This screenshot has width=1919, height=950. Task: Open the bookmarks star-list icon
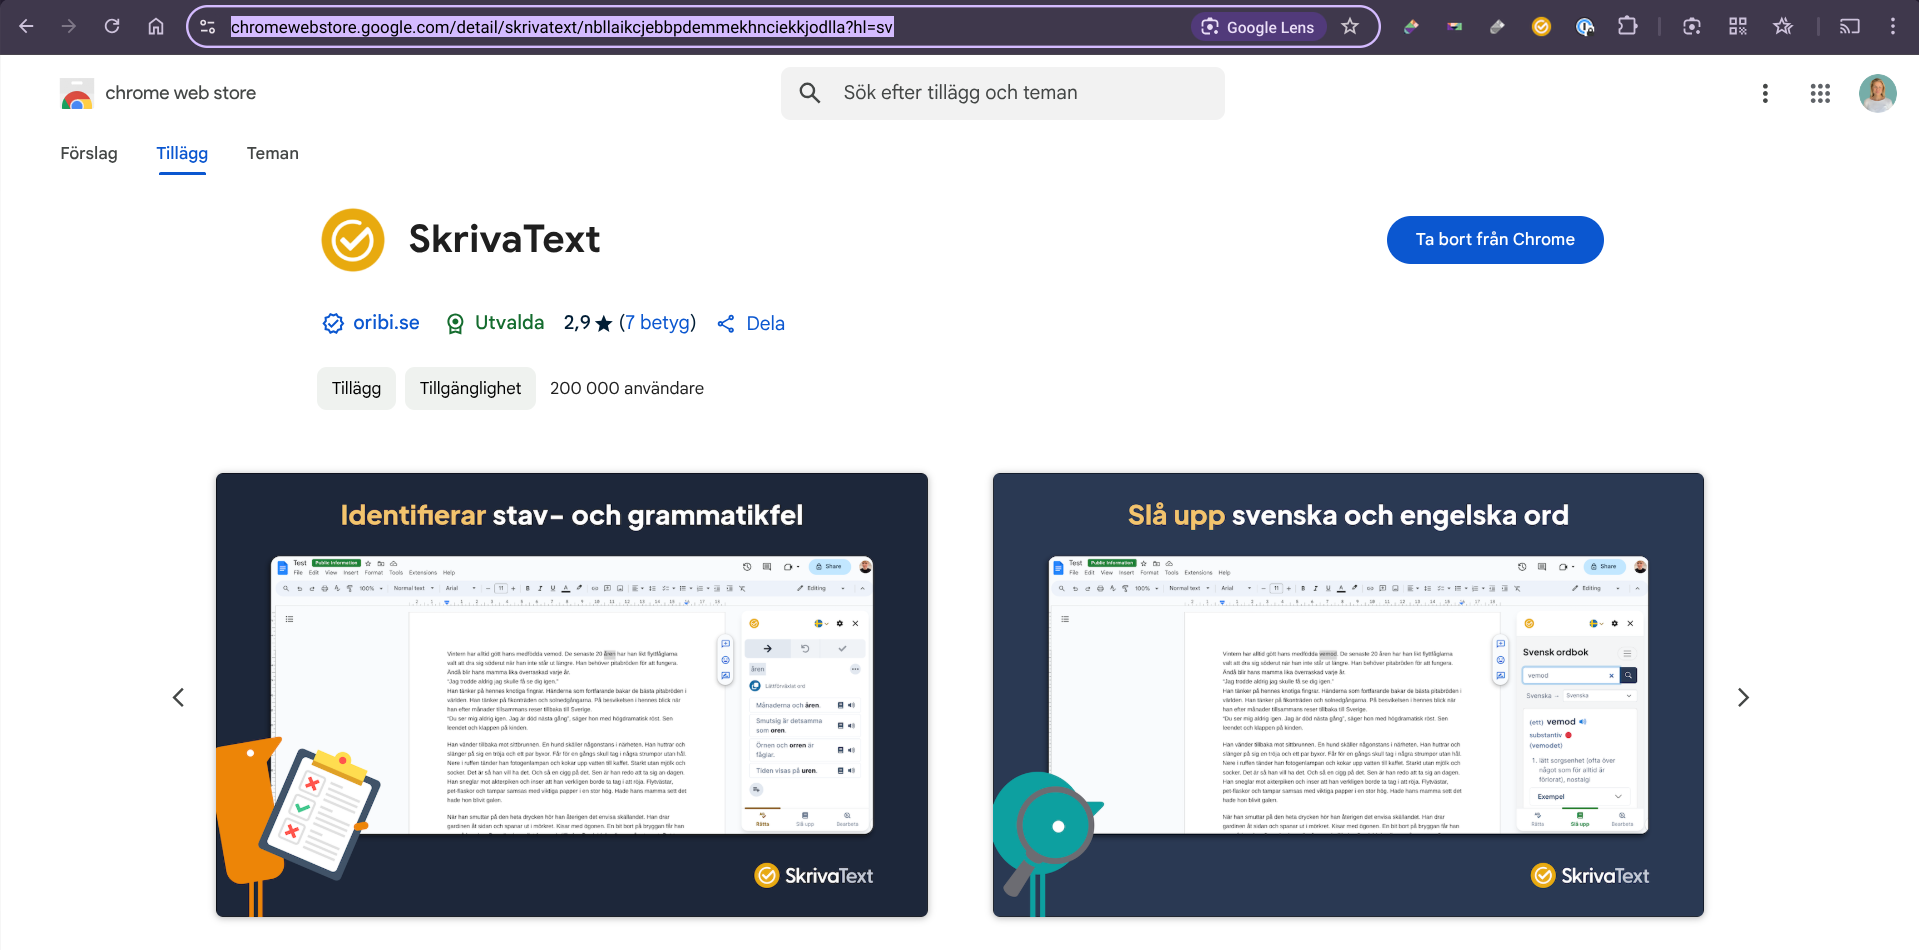point(1783,27)
